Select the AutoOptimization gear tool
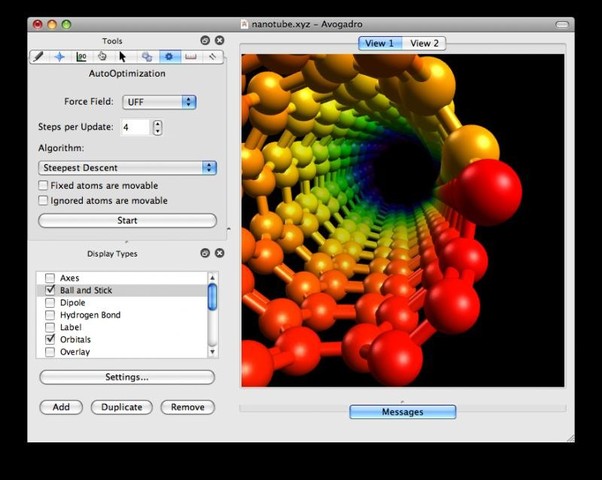The width and height of the screenshot is (602, 480). [x=169, y=57]
